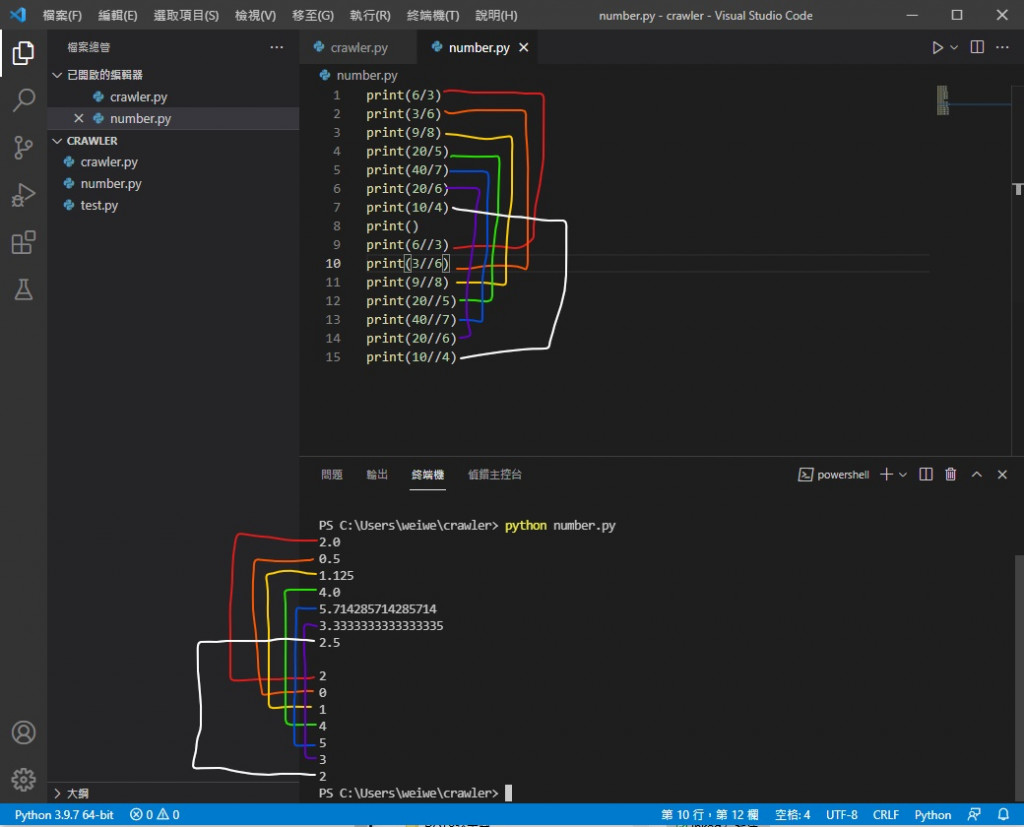This screenshot has height=827, width=1024.
Task: Click the editor minimap preview
Action: [942, 100]
